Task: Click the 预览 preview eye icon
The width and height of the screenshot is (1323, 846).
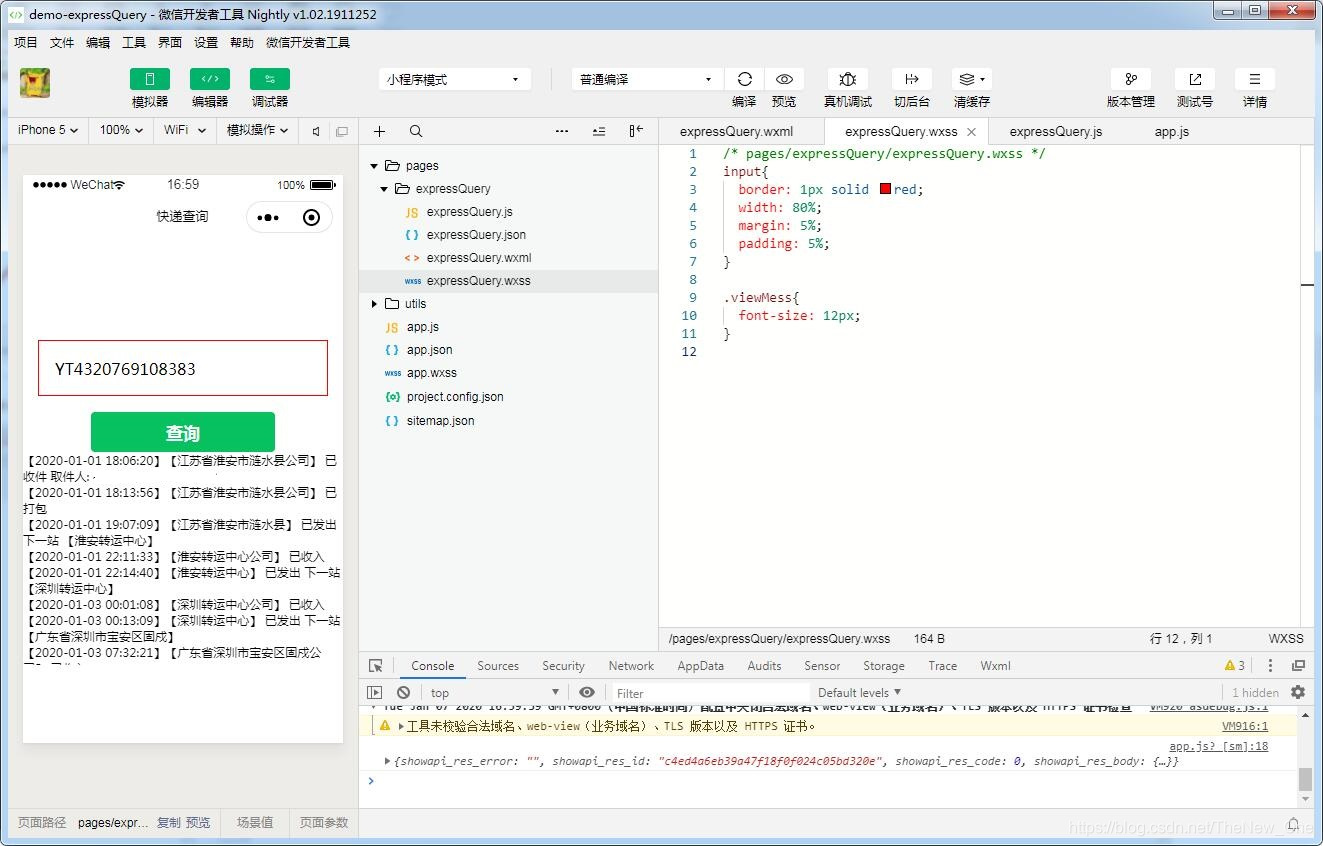Action: pos(784,79)
